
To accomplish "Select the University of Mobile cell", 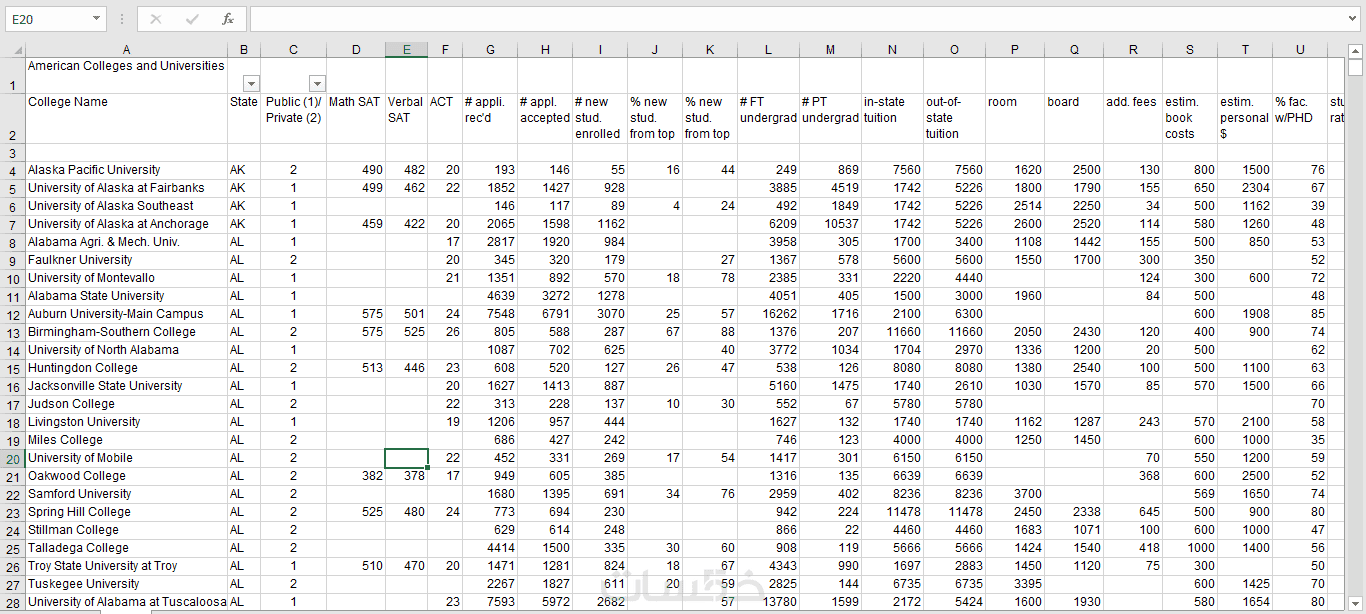I will [126, 458].
